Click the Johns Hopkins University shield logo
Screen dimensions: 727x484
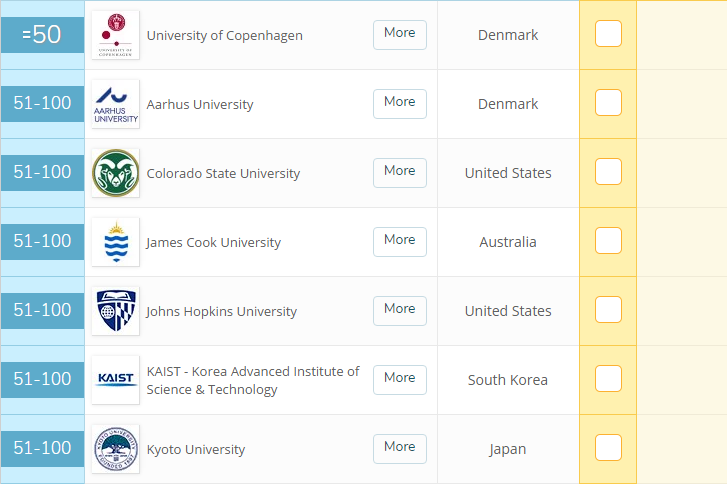(115, 311)
